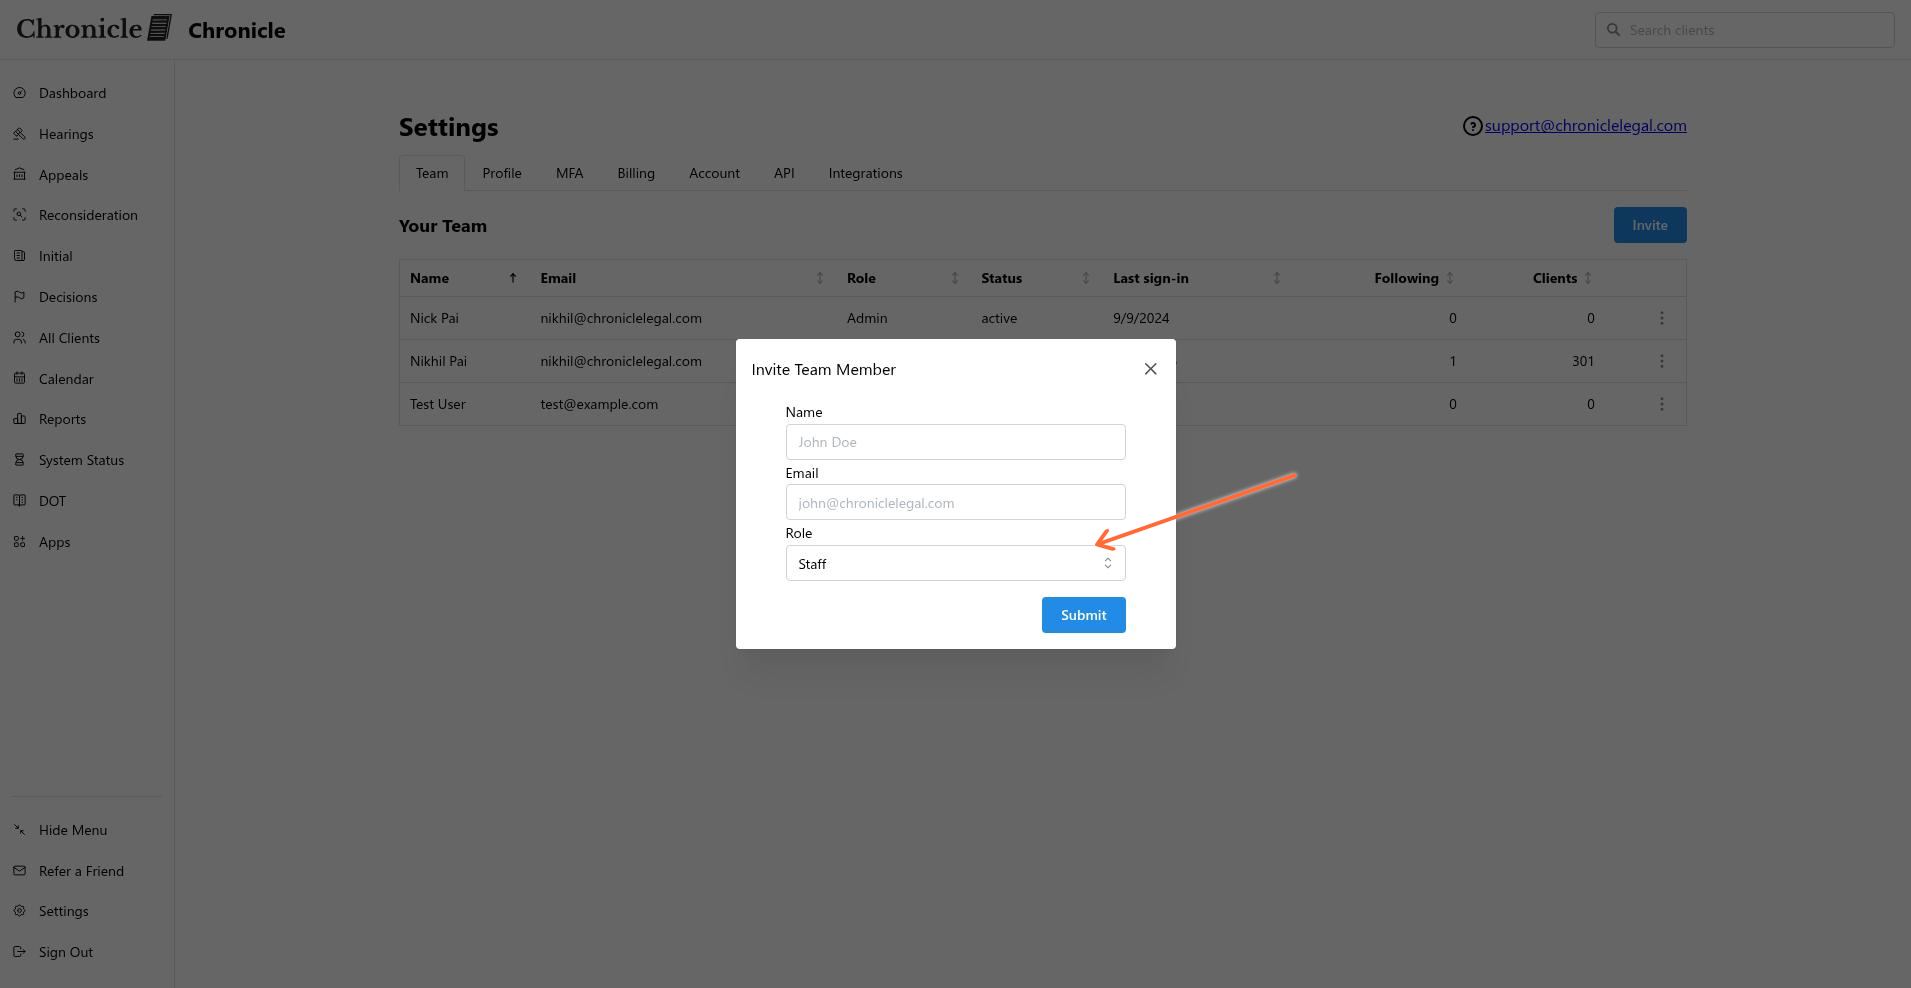Open Initial icon in sidebar
The width and height of the screenshot is (1911, 988).
19,256
